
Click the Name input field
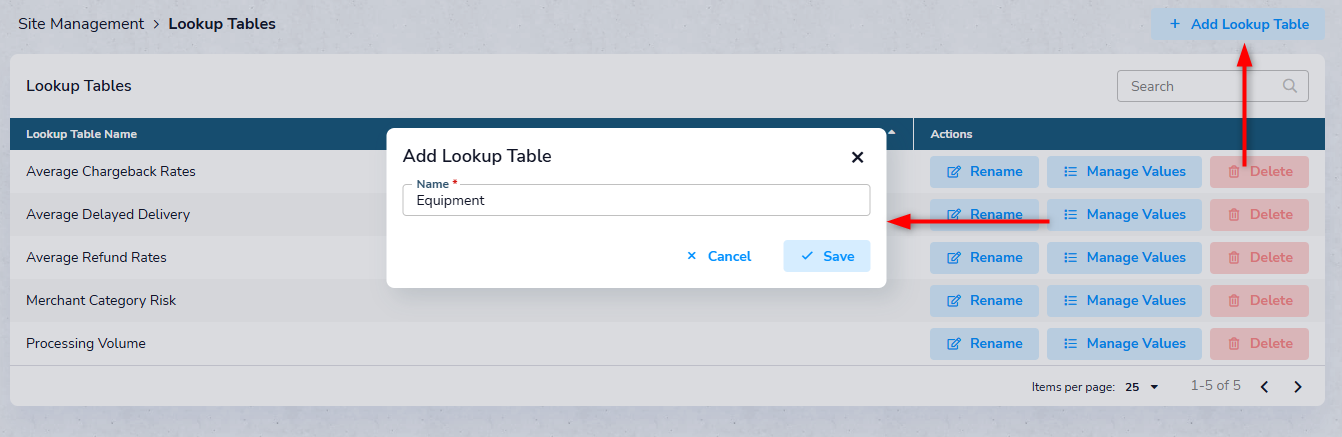pyautogui.click(x=636, y=200)
